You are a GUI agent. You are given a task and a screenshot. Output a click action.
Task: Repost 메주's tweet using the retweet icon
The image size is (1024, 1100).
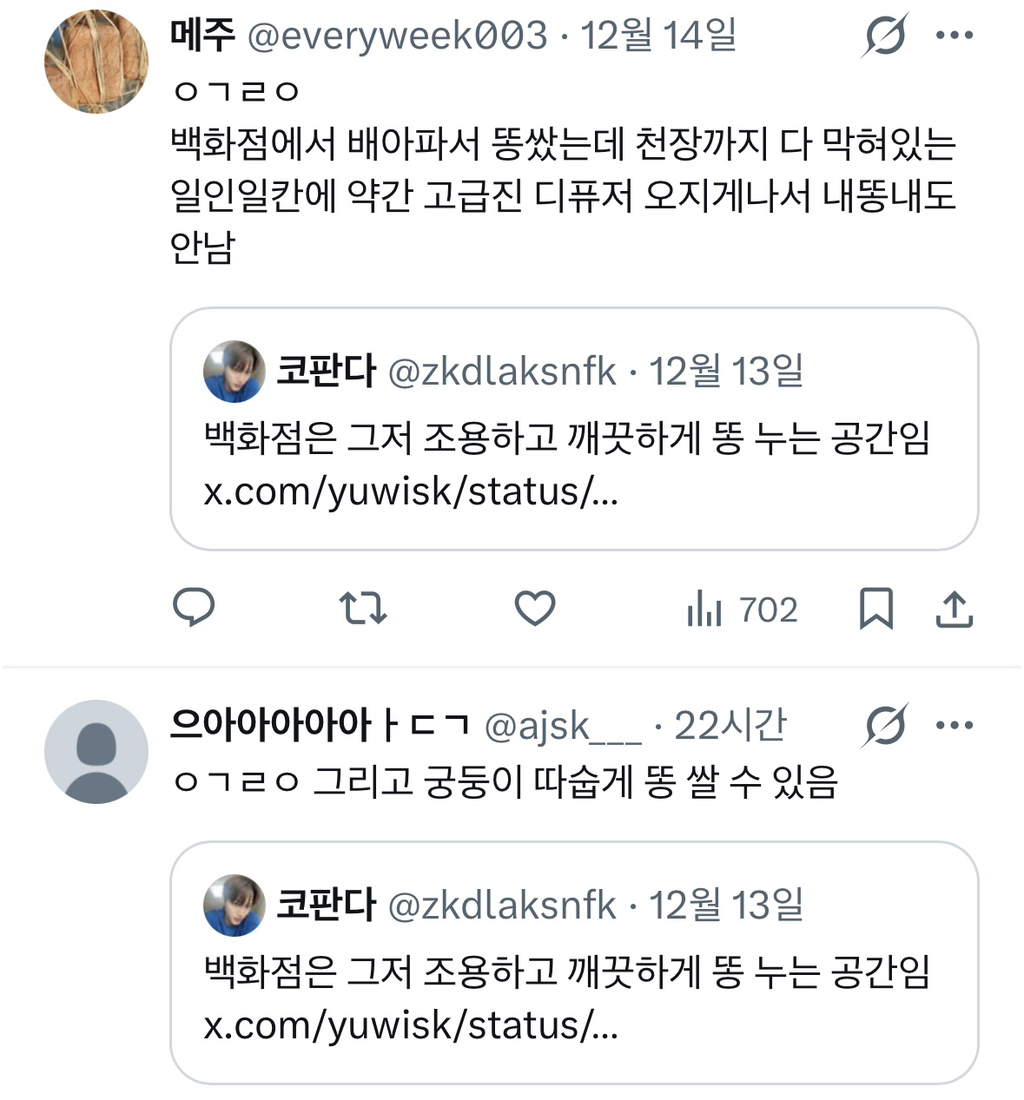click(x=364, y=608)
